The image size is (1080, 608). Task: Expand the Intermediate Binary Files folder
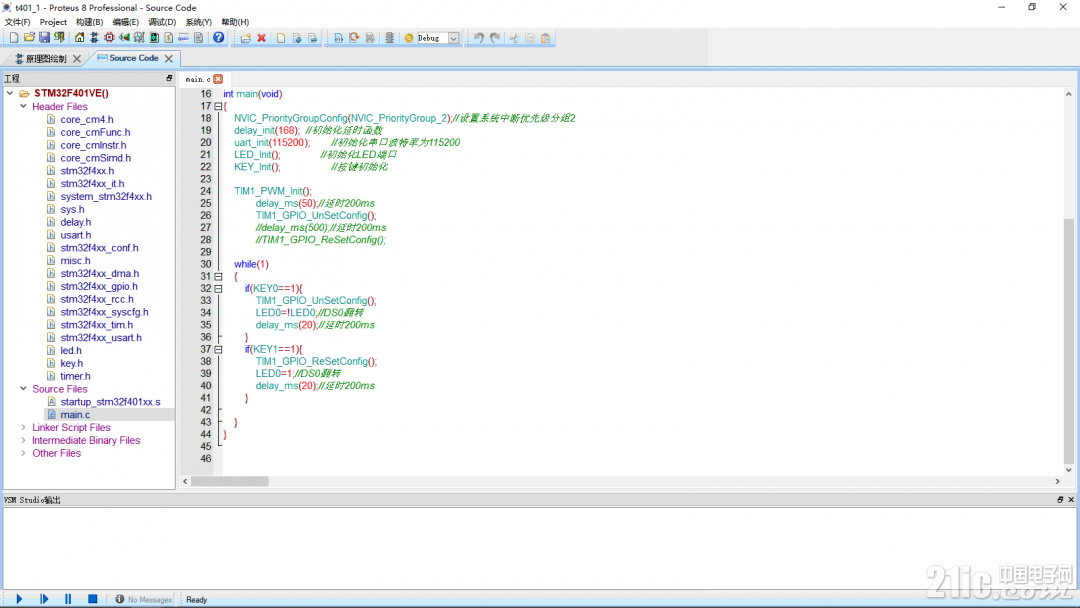23,440
